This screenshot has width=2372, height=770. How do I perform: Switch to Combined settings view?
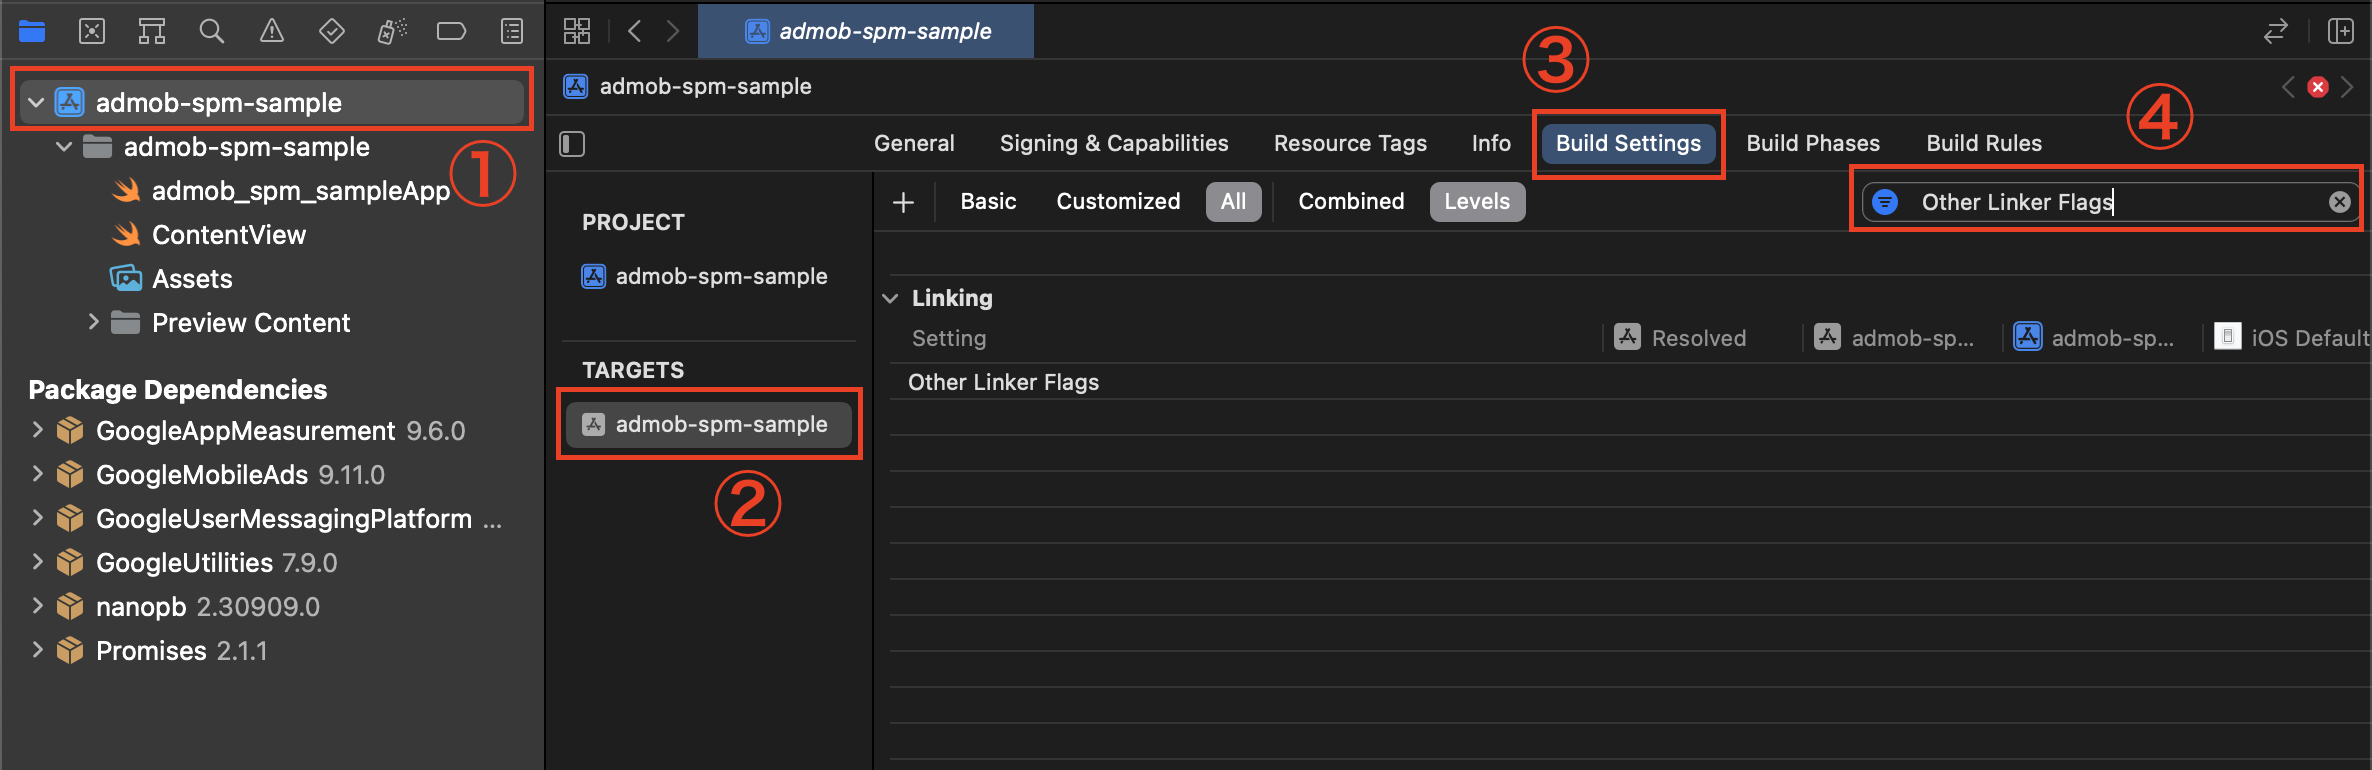pos(1351,201)
